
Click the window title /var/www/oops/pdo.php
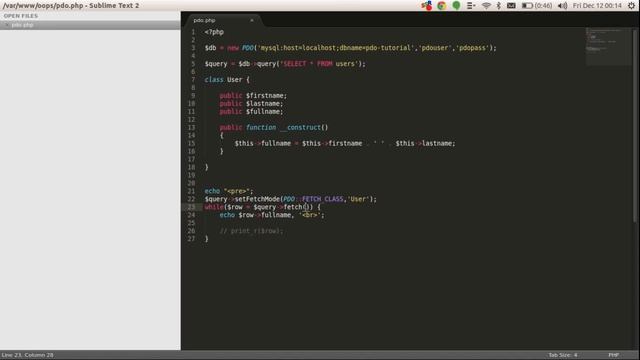[71, 6]
